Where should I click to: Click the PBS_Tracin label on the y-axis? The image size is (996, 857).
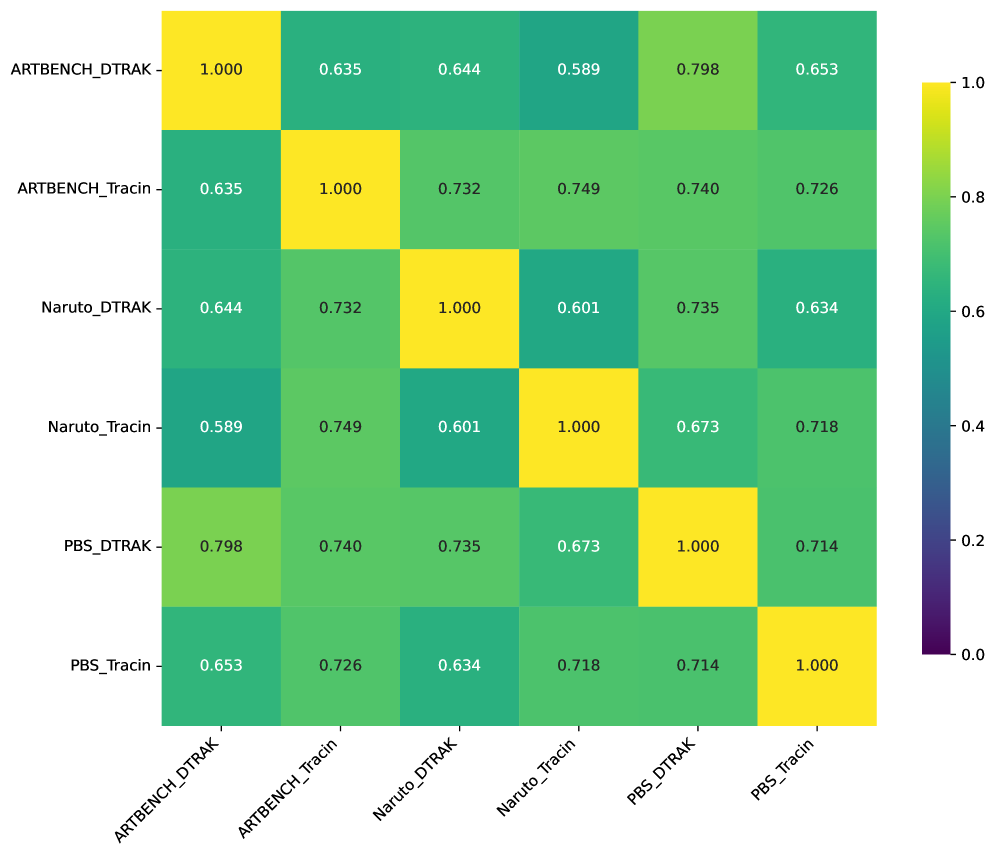pos(109,665)
